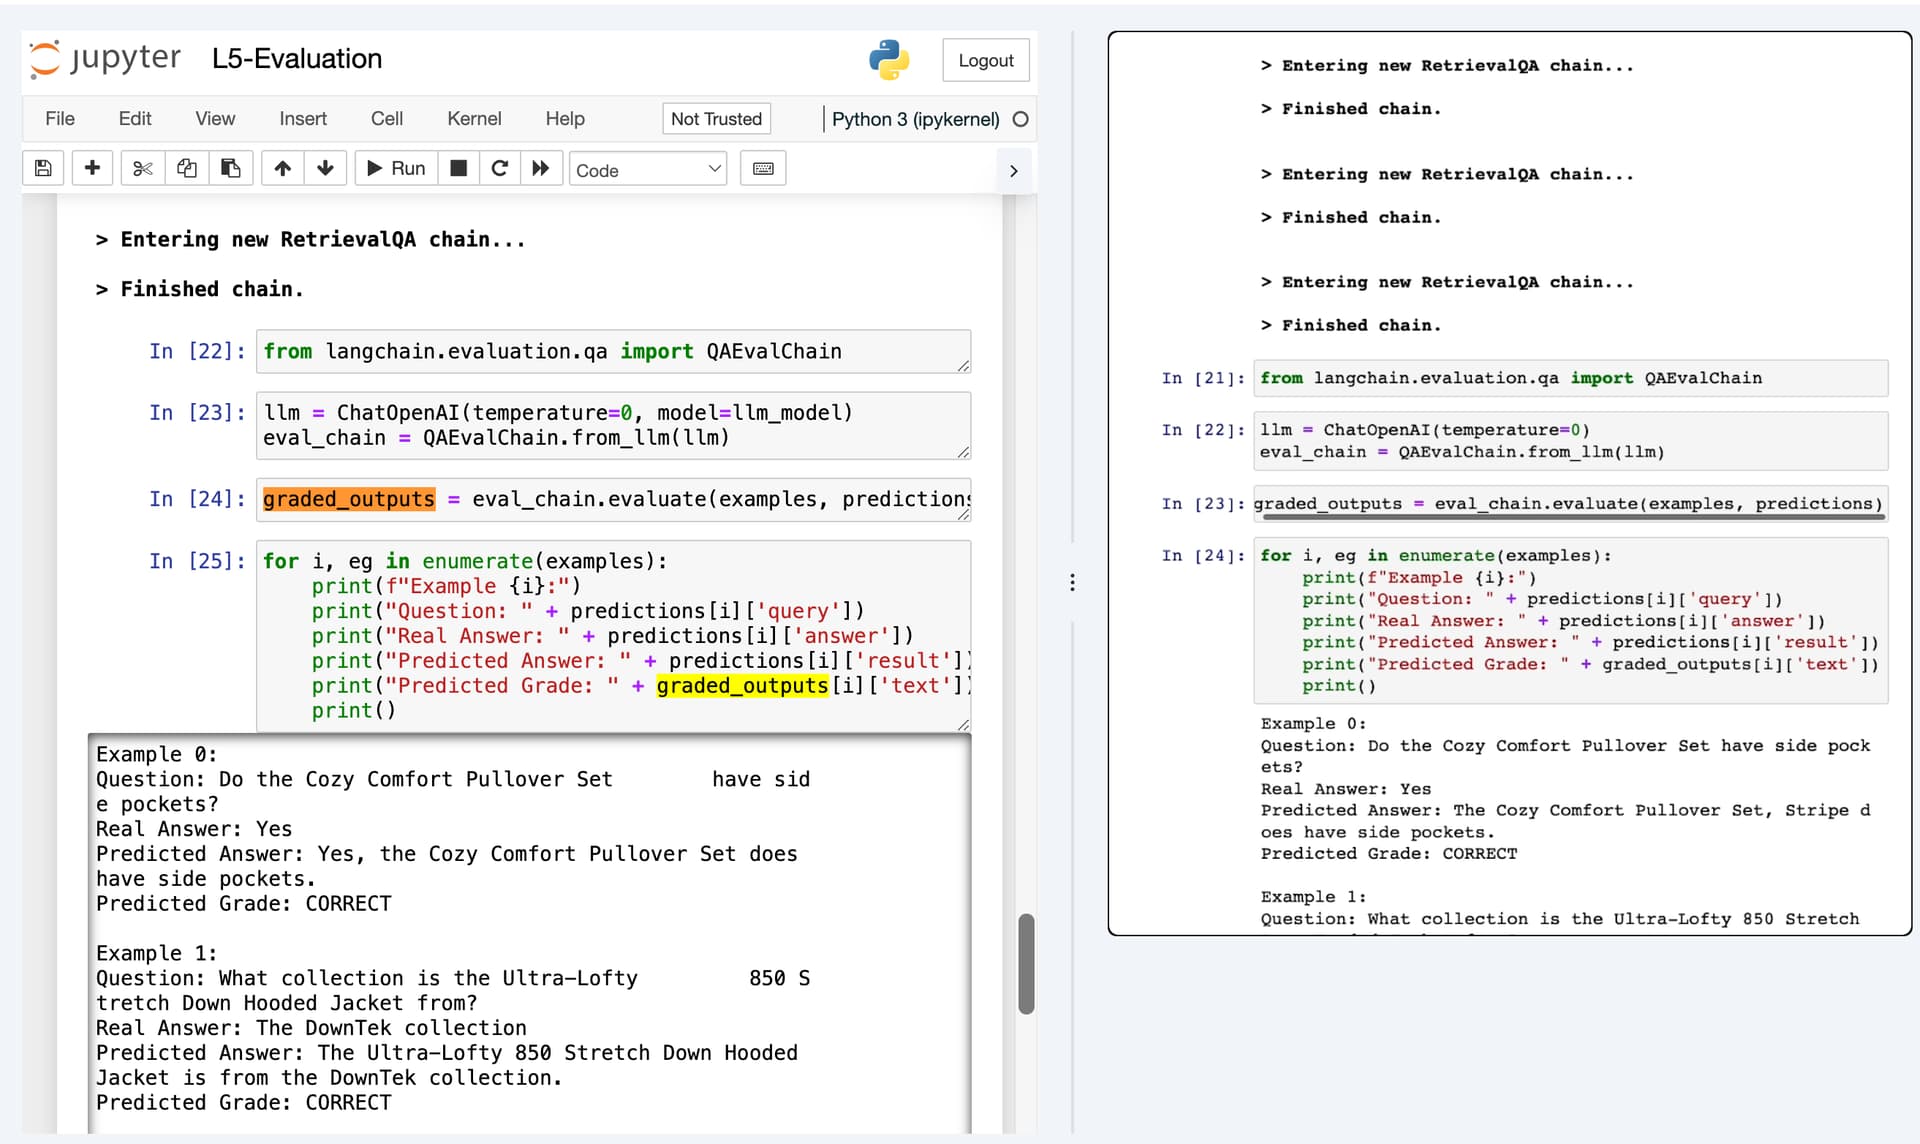Run the current cell with the Run button
Image resolution: width=1920 pixels, height=1144 pixels.
pyautogui.click(x=397, y=169)
